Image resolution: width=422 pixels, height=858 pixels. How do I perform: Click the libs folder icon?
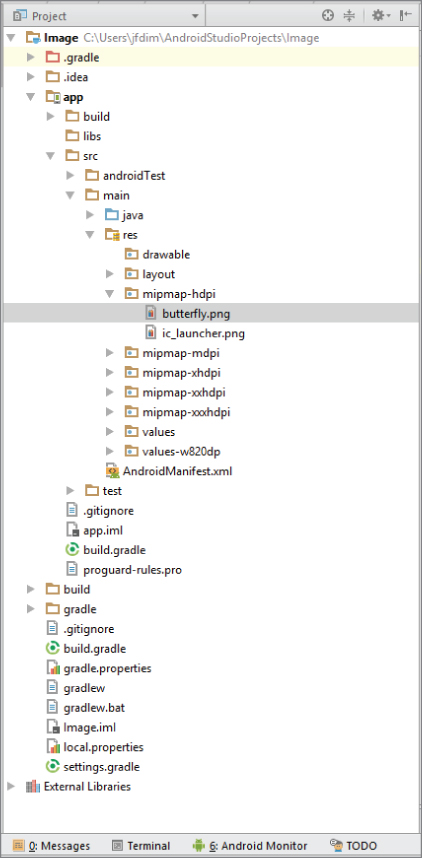(72, 136)
